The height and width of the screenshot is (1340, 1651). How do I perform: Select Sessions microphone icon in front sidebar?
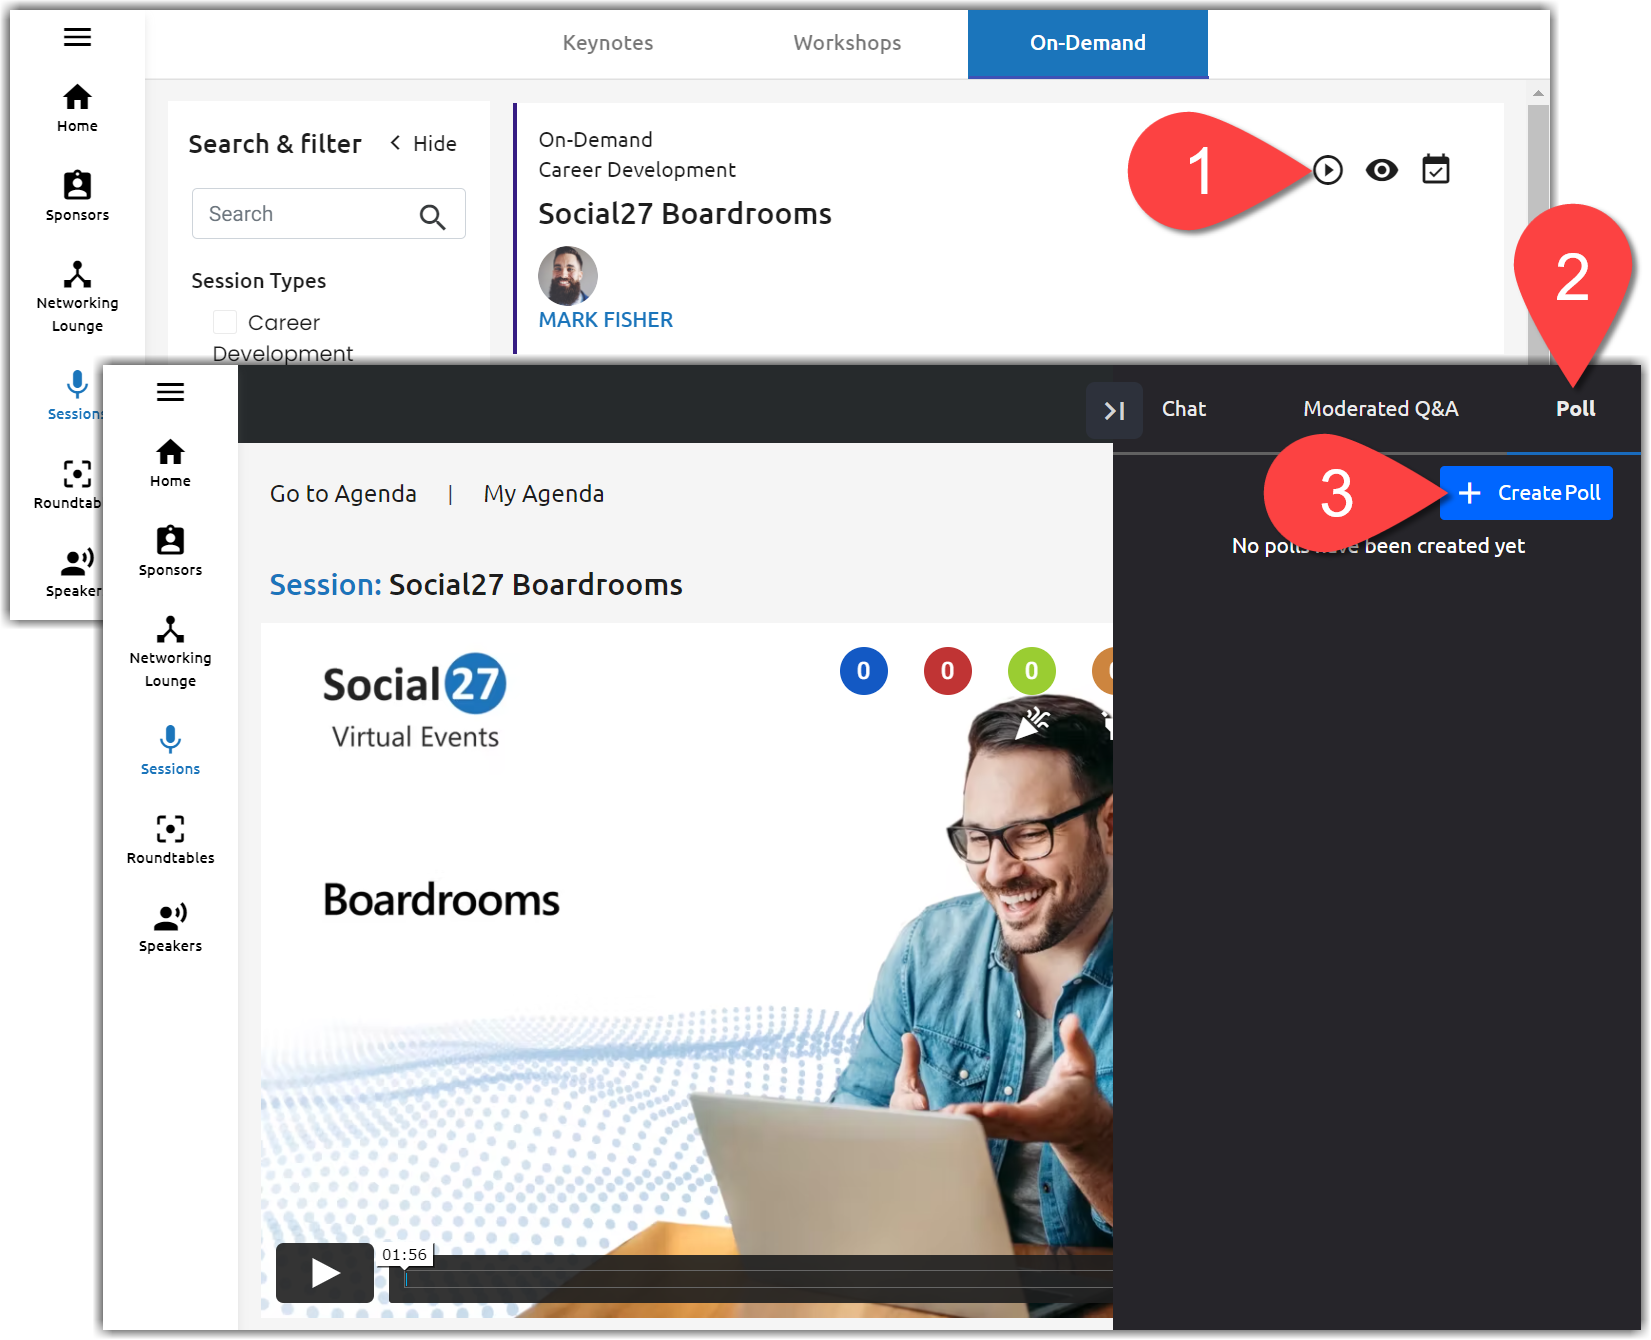[170, 740]
